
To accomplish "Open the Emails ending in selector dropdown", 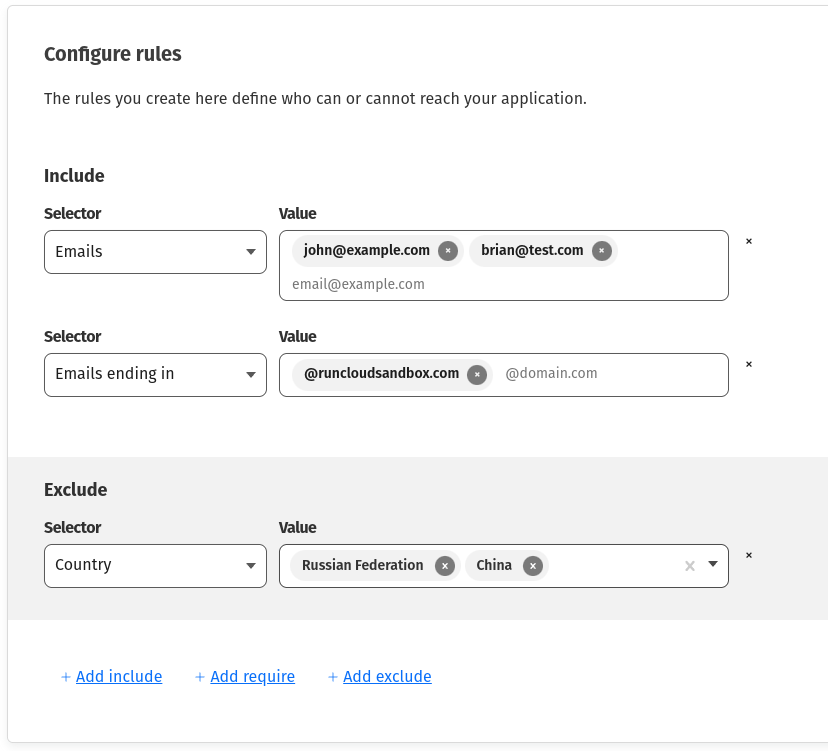I will coord(155,374).
